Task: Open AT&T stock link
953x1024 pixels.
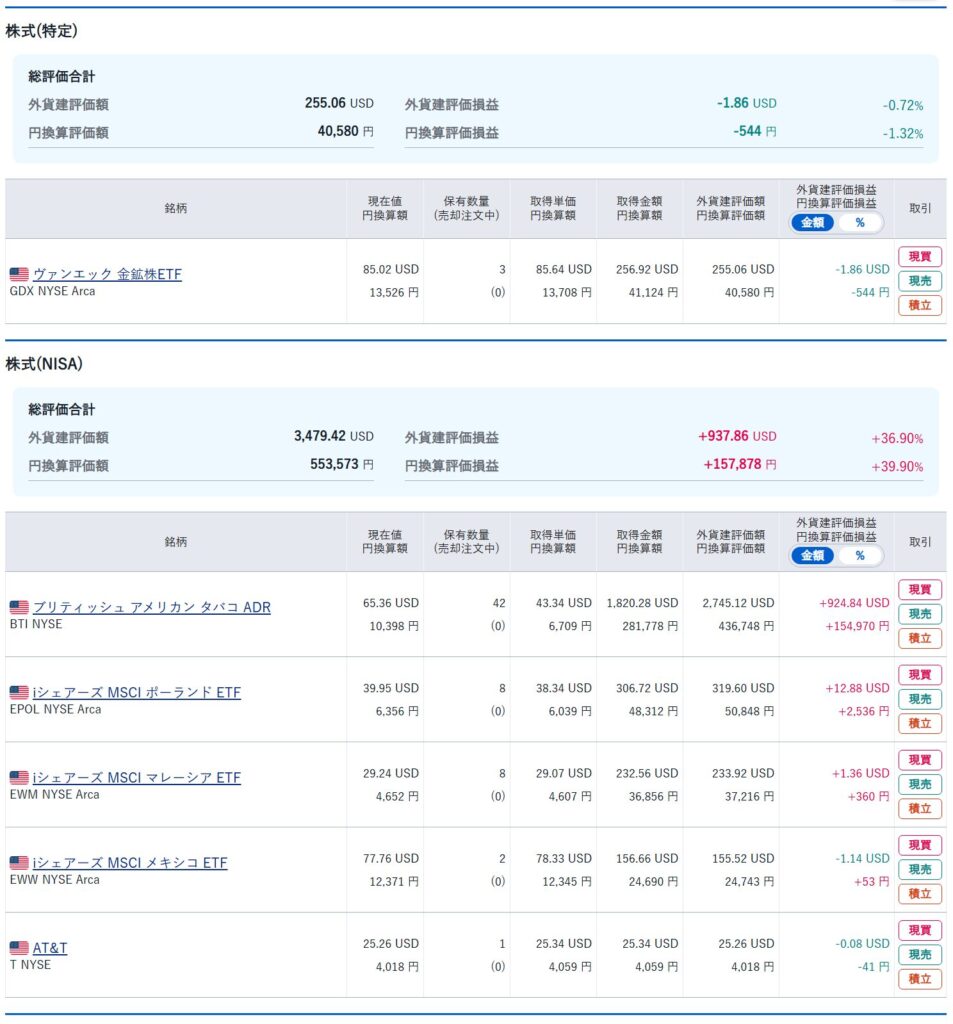Action: (50, 948)
